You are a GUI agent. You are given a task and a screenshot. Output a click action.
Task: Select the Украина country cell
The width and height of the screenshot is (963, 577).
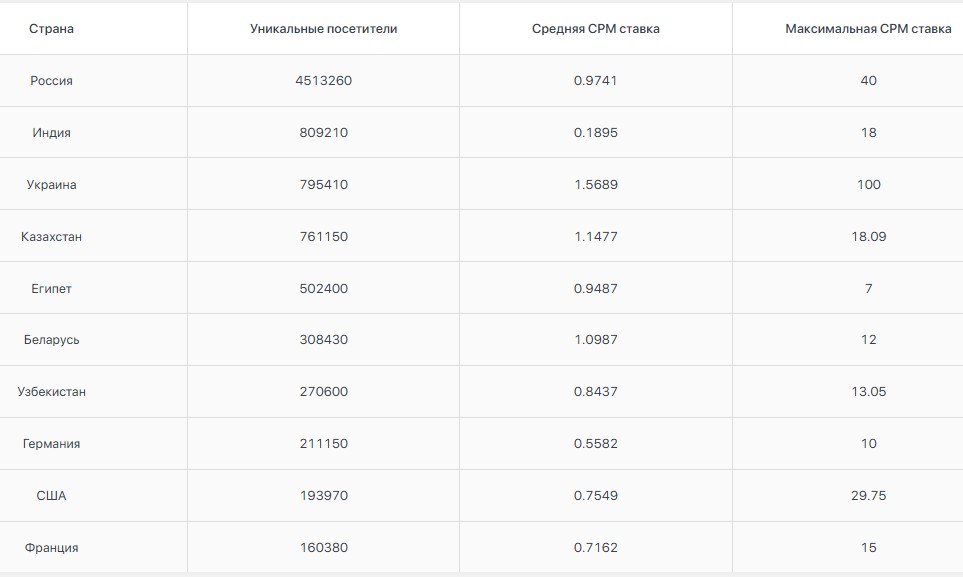pos(51,185)
